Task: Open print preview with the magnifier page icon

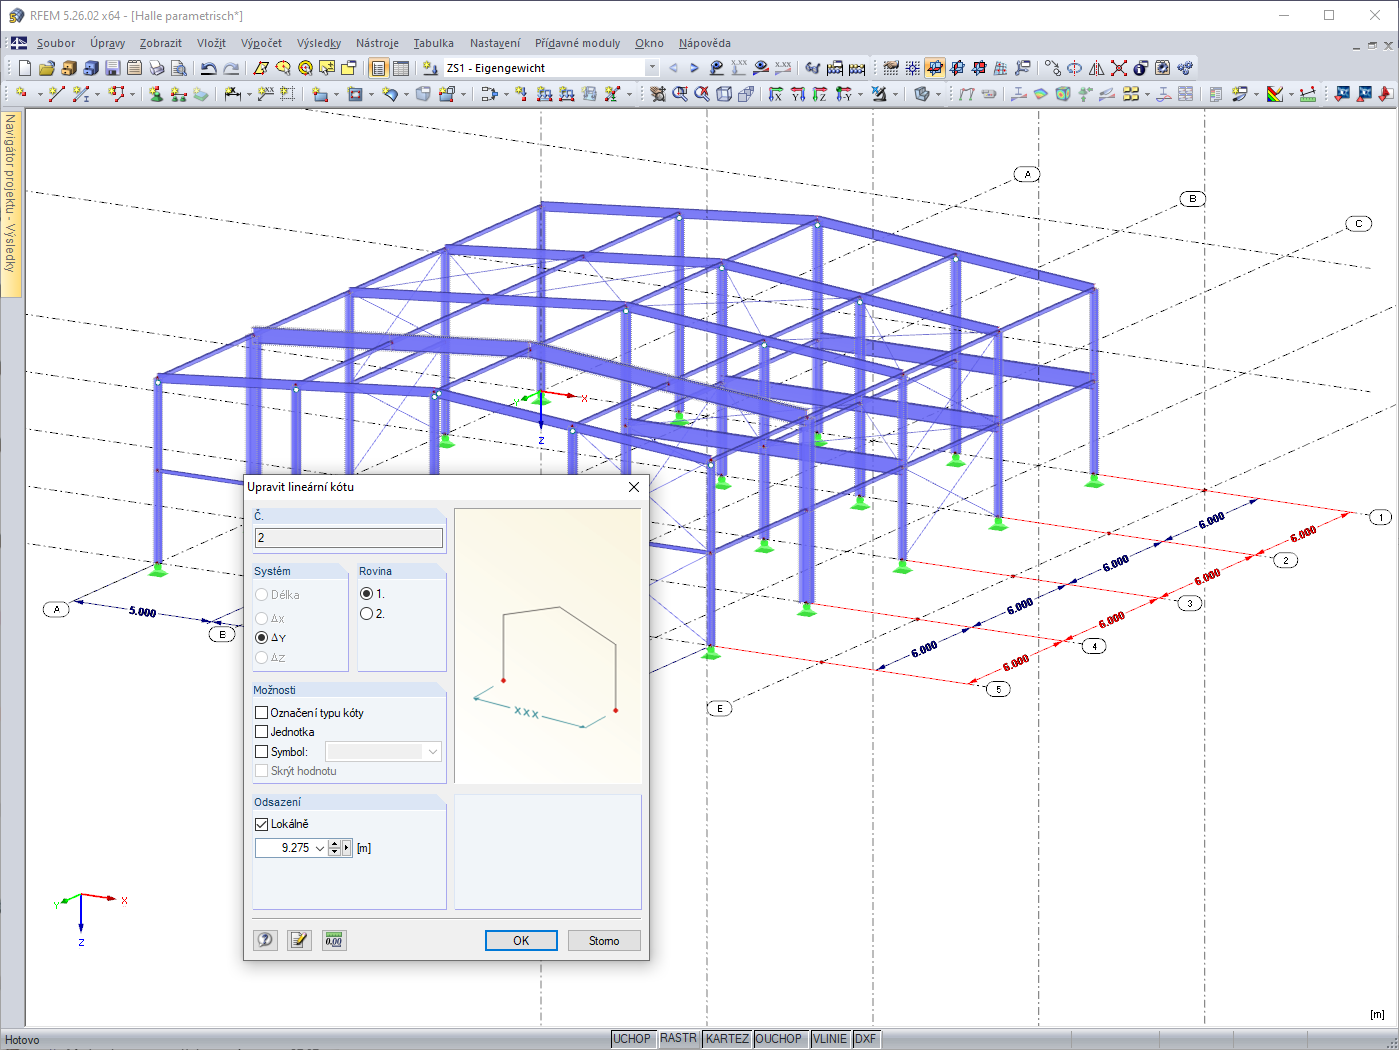Action: point(179,68)
